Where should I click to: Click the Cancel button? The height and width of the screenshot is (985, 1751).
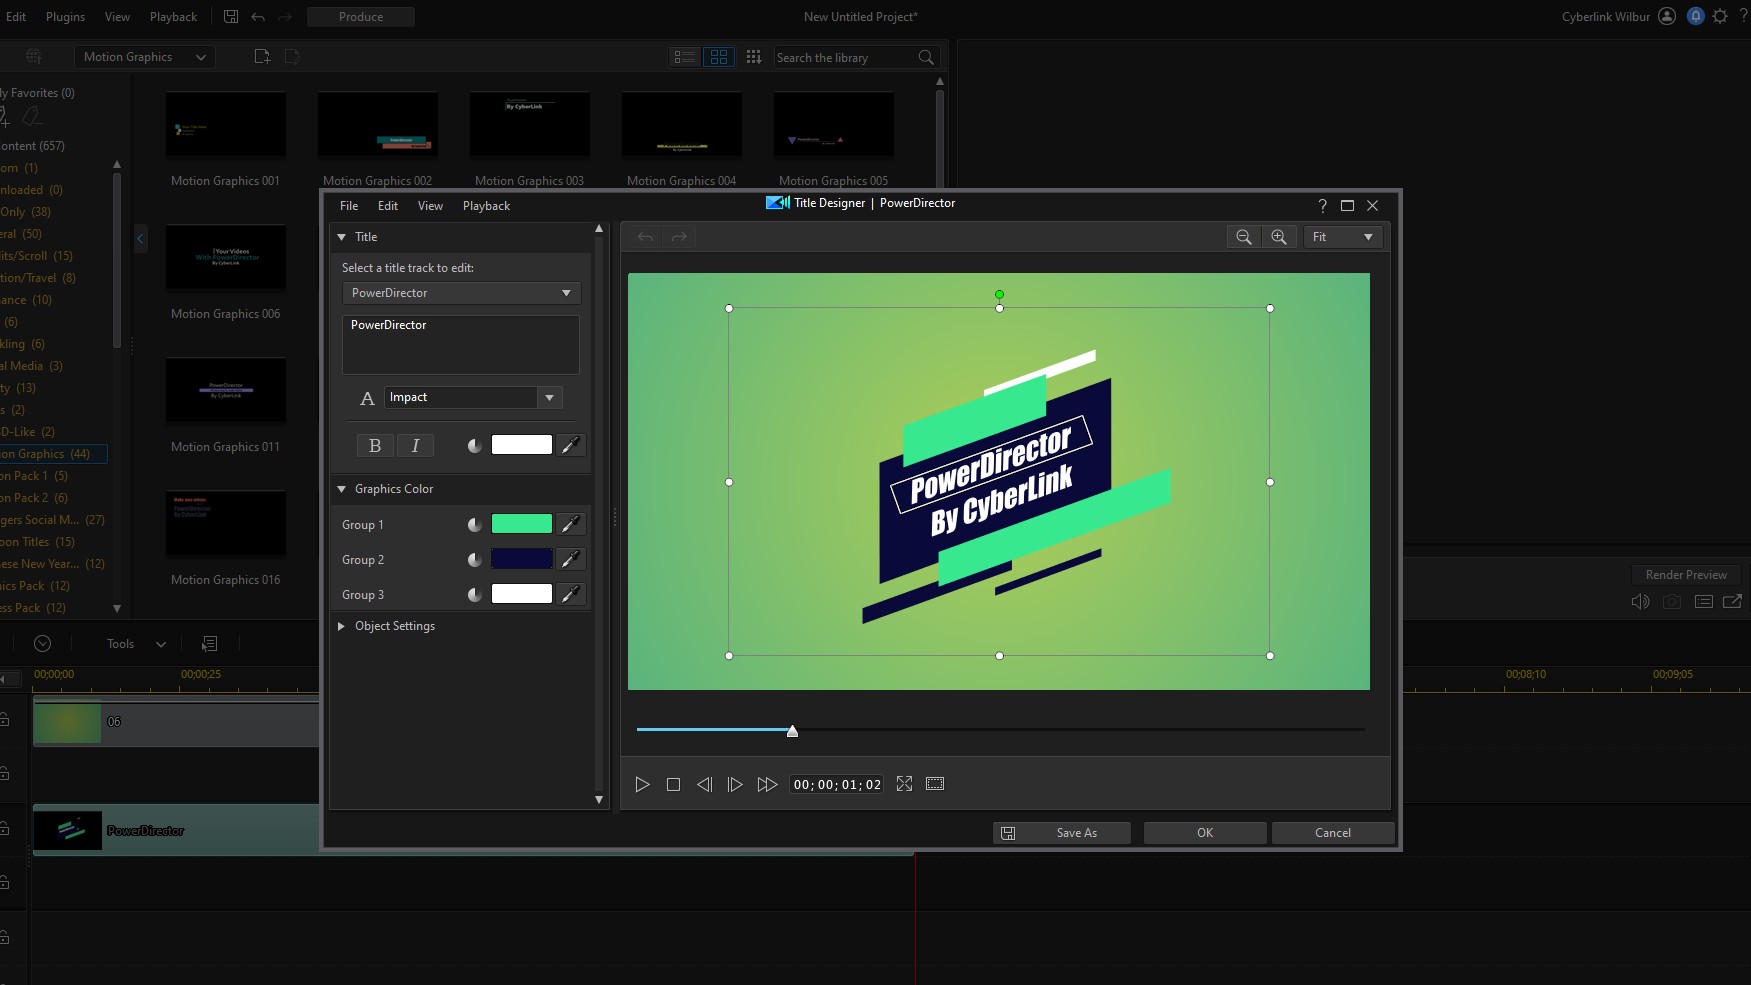tap(1333, 833)
